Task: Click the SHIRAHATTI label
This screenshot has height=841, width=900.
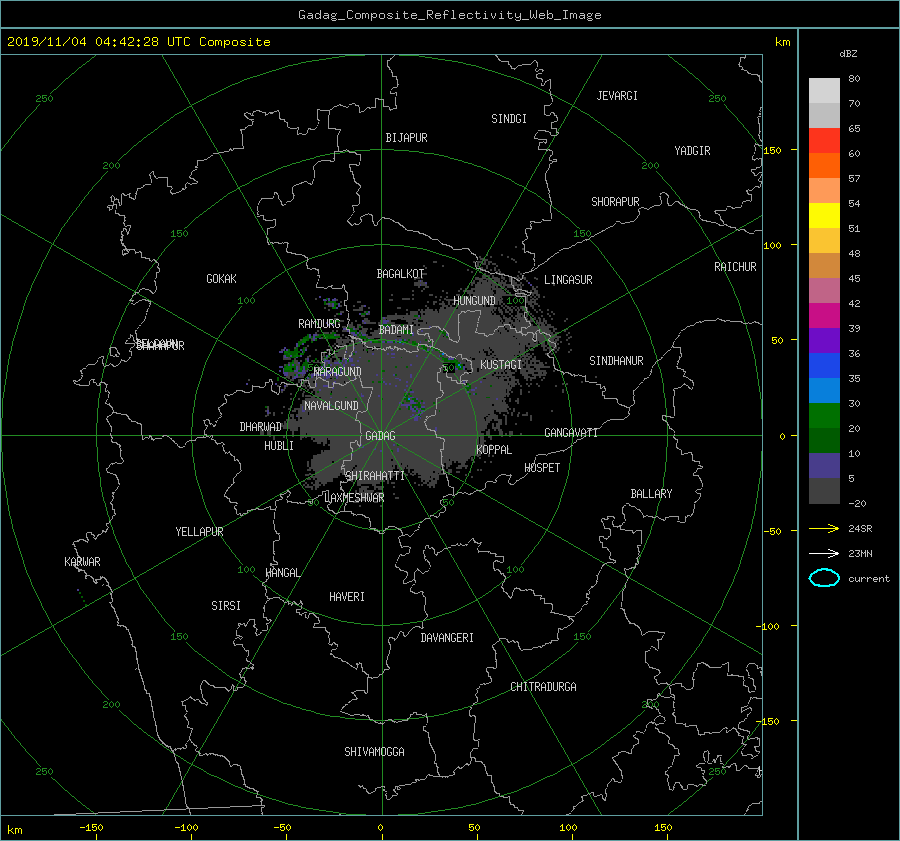Action: pyautogui.click(x=375, y=476)
